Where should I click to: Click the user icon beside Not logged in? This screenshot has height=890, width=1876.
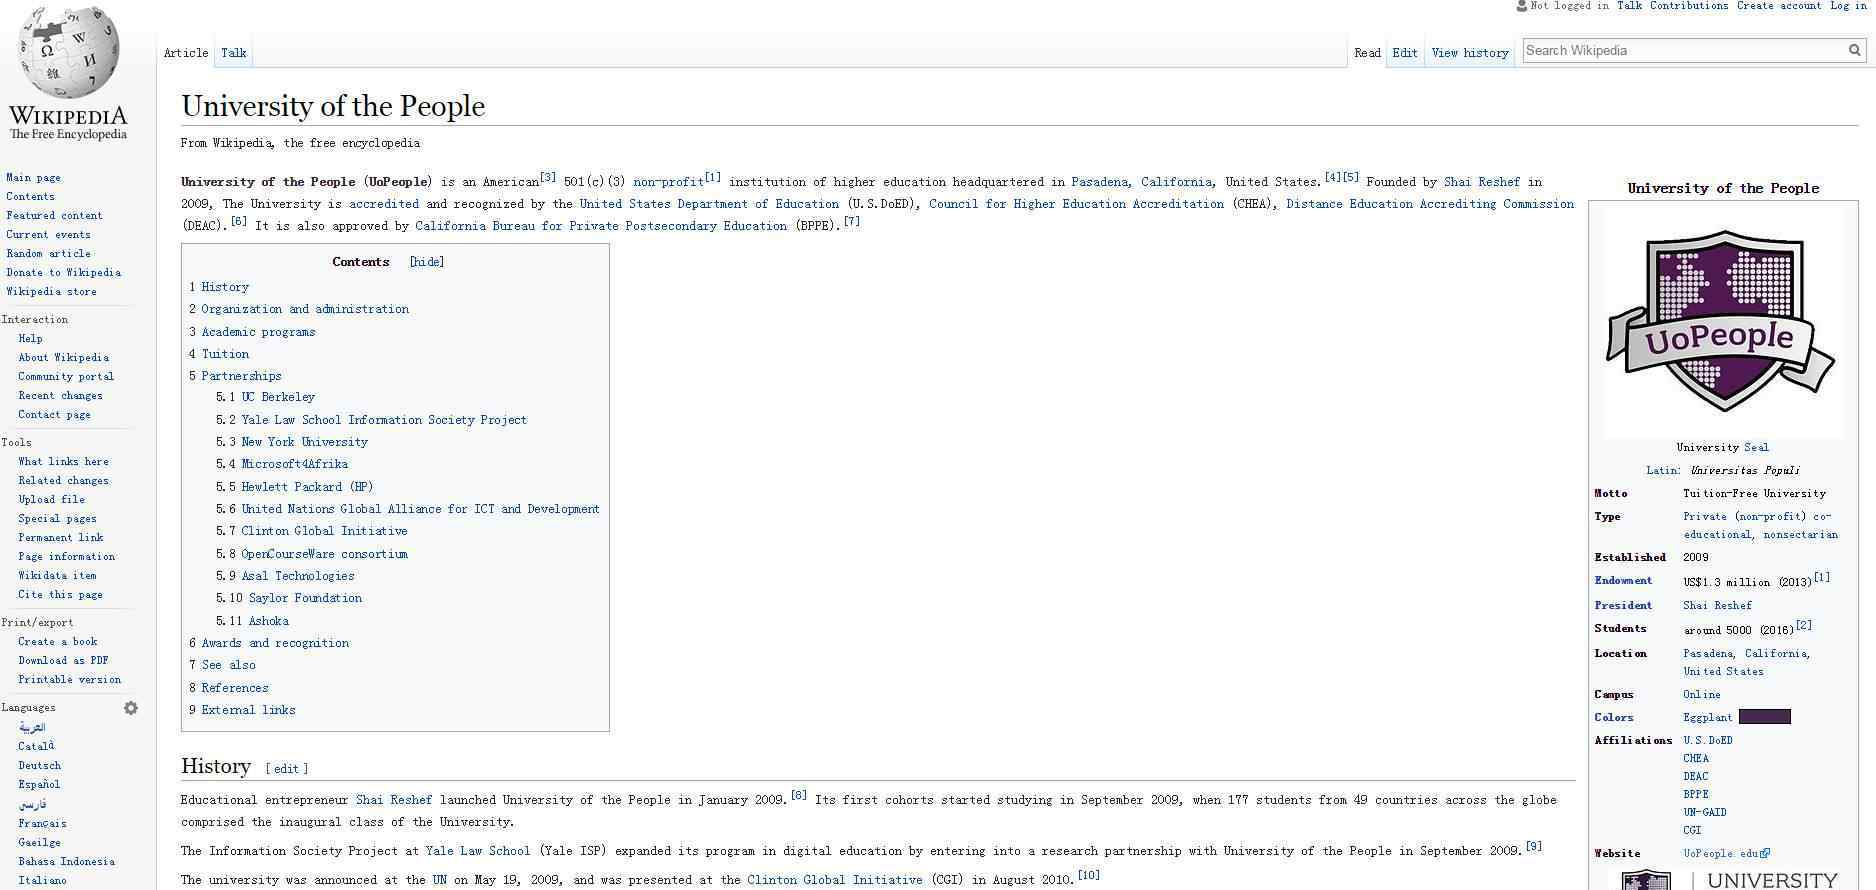click(1522, 6)
